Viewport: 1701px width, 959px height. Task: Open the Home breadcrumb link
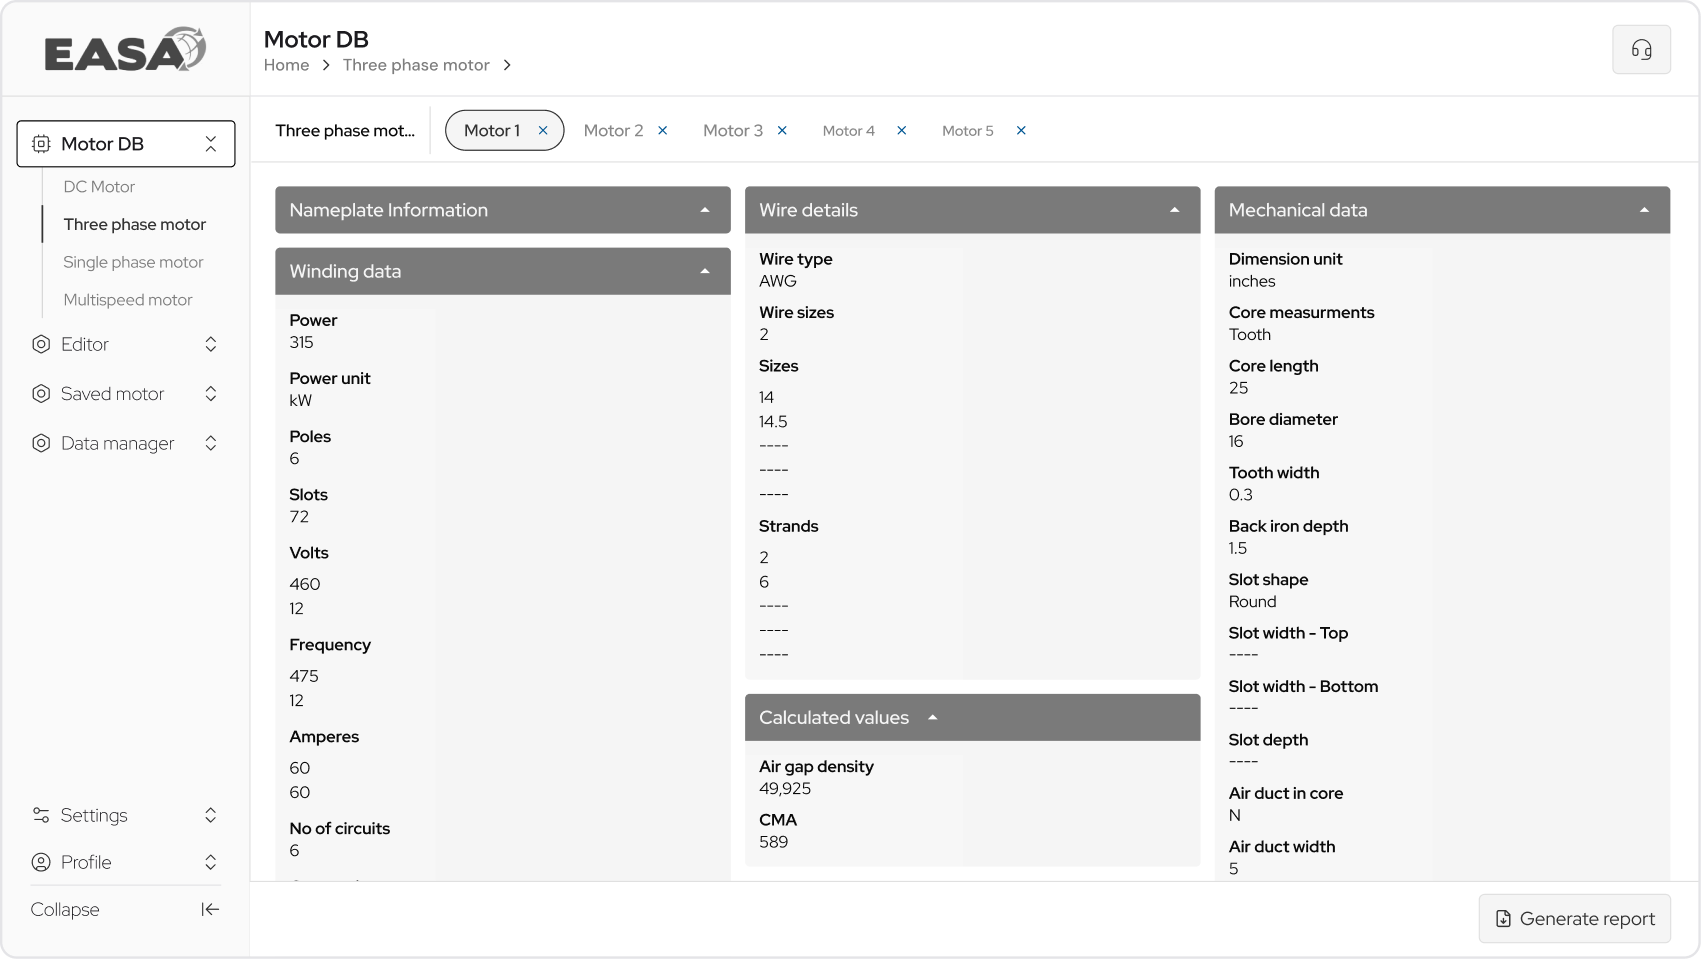[286, 65]
